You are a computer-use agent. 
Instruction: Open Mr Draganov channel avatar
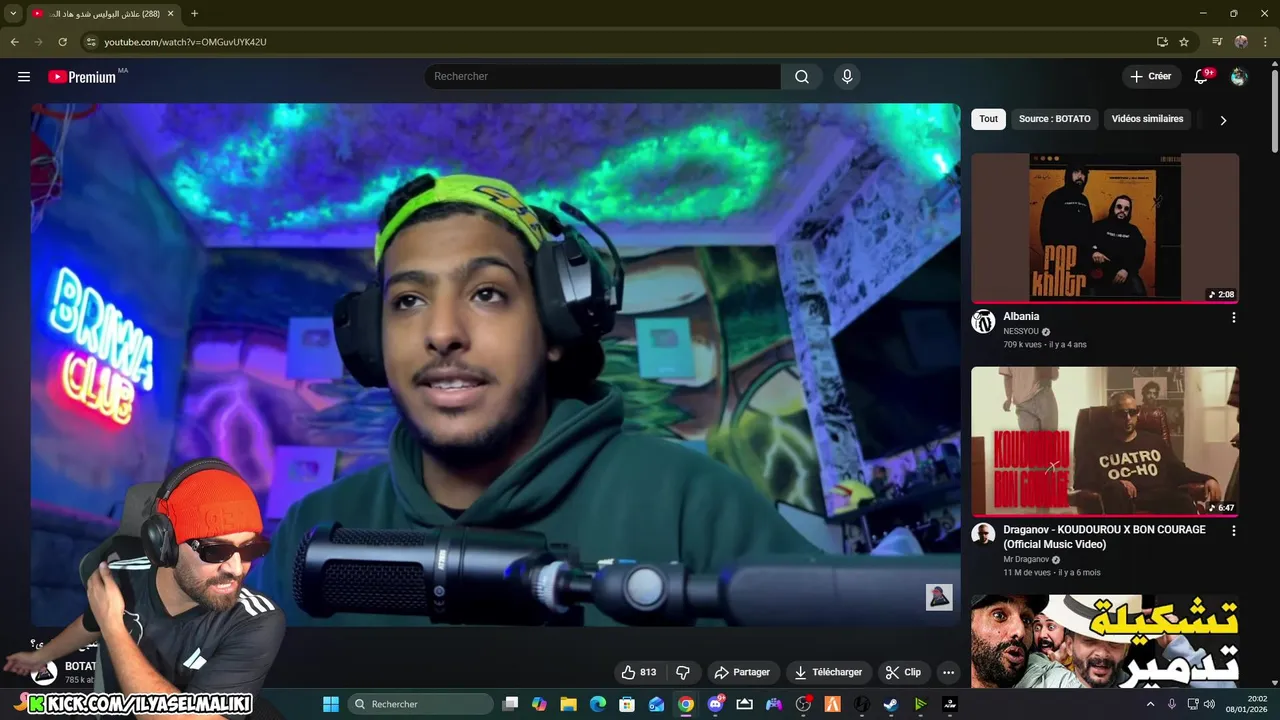coord(983,534)
